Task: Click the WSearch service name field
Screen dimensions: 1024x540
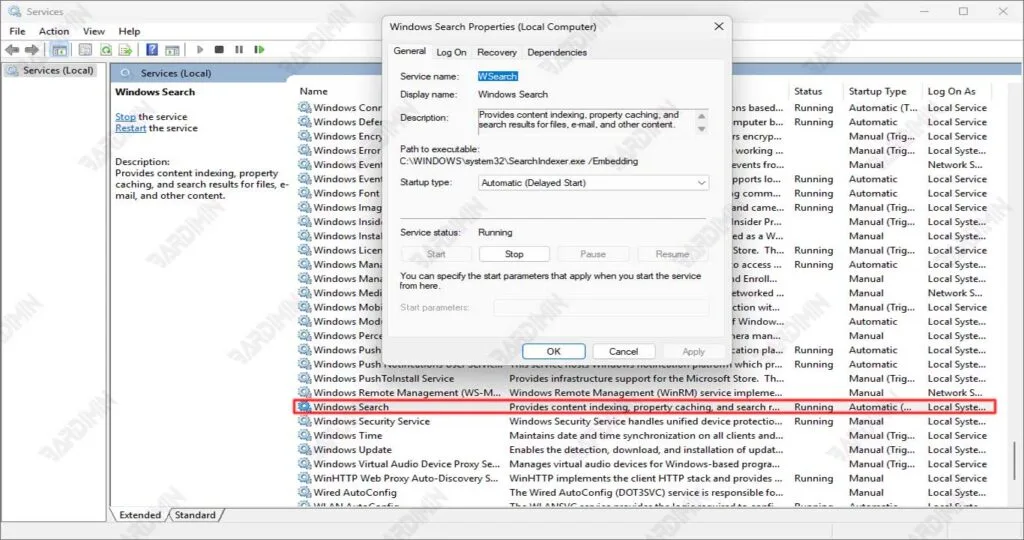Action: pyautogui.click(x=498, y=76)
